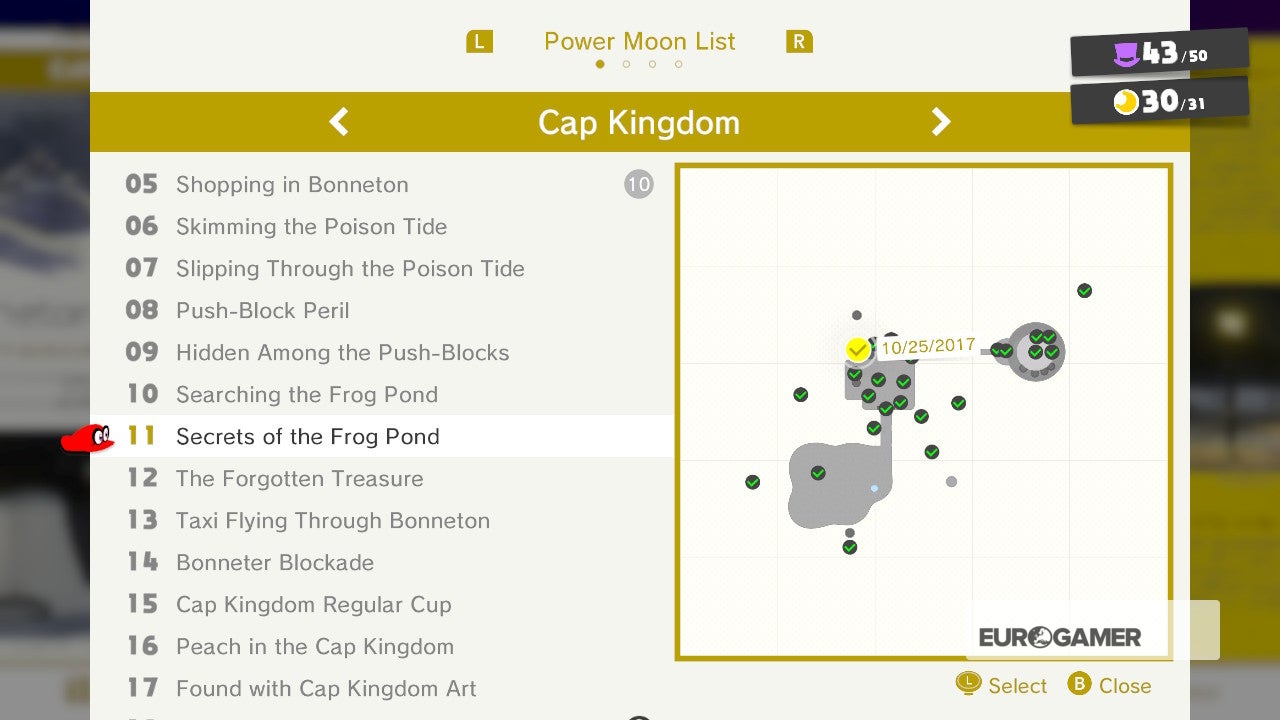
Task: Click the bottom green checkmark below pond
Action: [850, 547]
